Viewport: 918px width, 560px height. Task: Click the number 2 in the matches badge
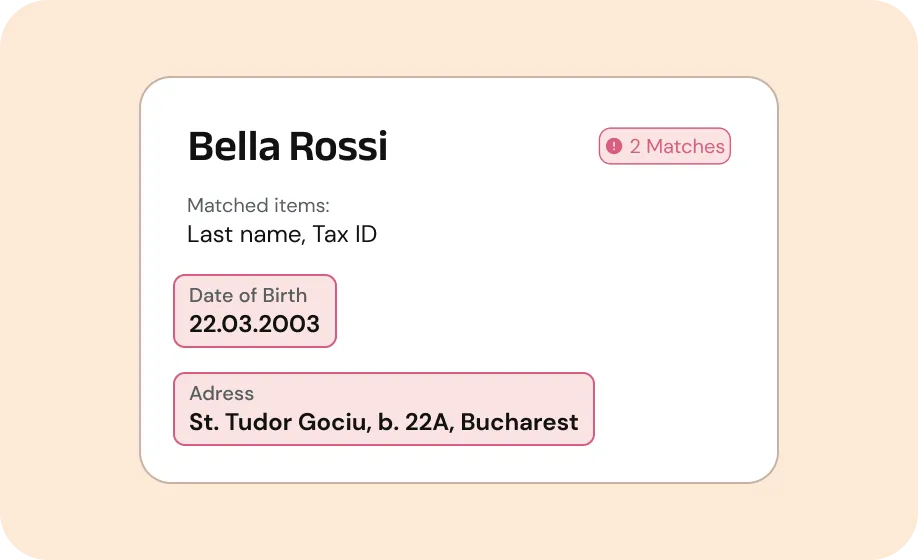[635, 146]
